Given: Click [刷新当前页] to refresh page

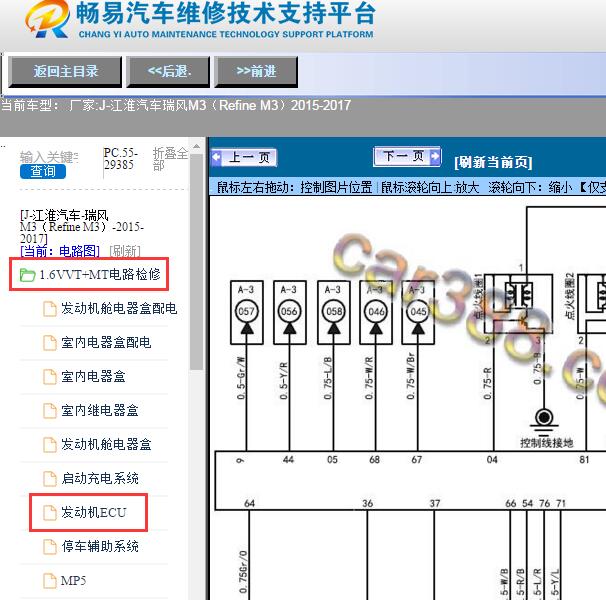Looking at the screenshot, I should click(x=493, y=162).
